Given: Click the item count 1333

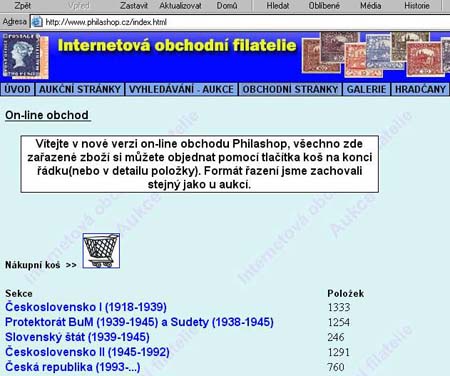Looking at the screenshot, I should (339, 307).
